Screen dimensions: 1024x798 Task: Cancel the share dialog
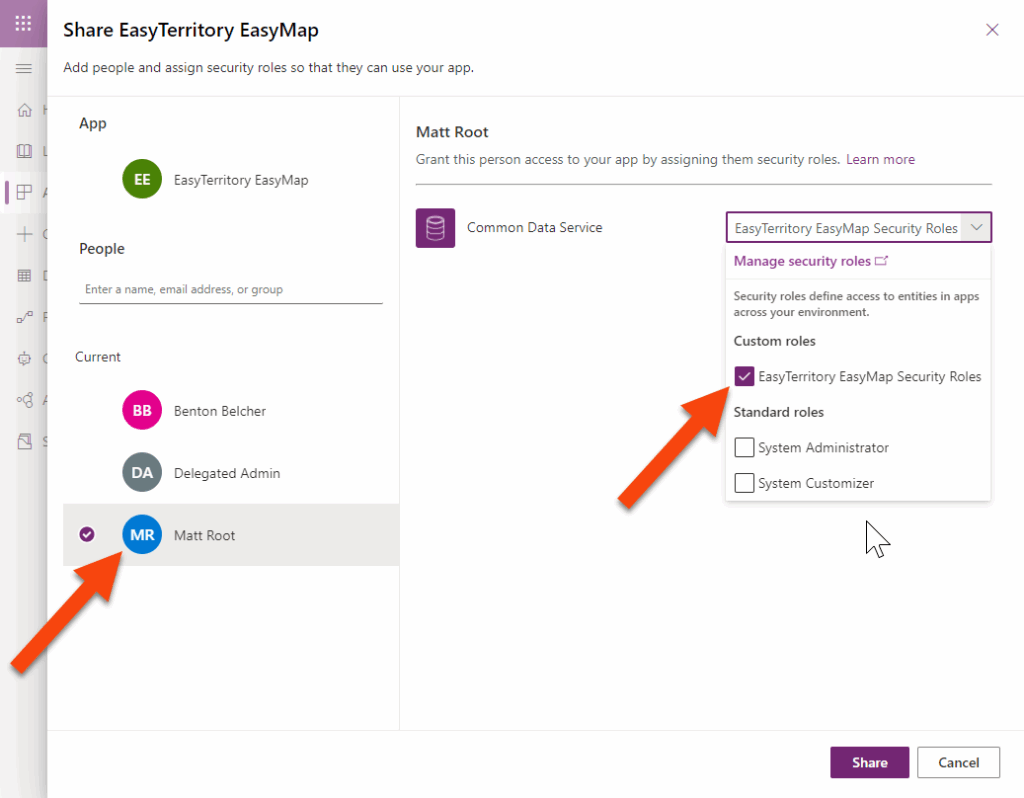click(x=958, y=762)
